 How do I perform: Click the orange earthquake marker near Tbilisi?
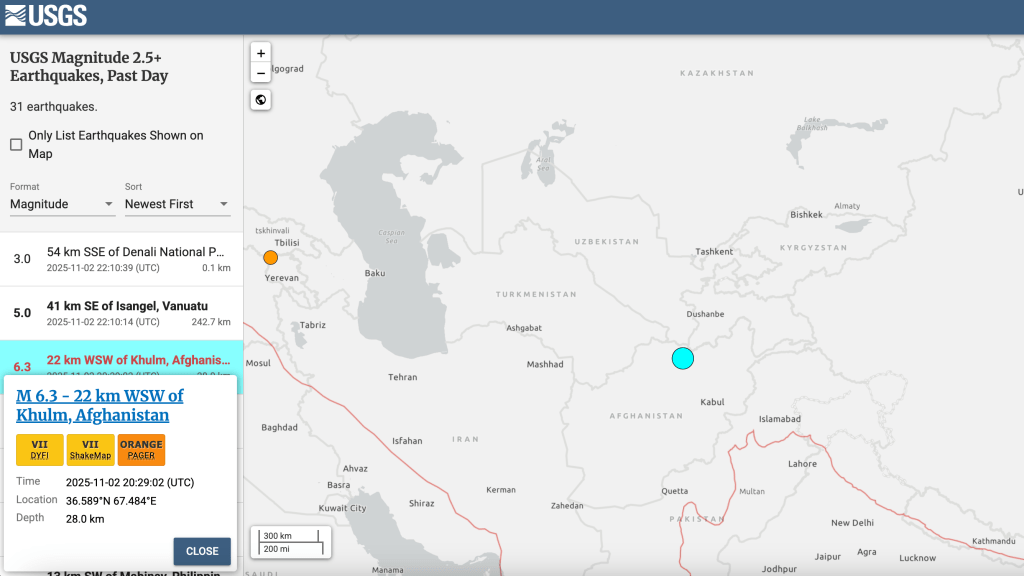coord(270,258)
